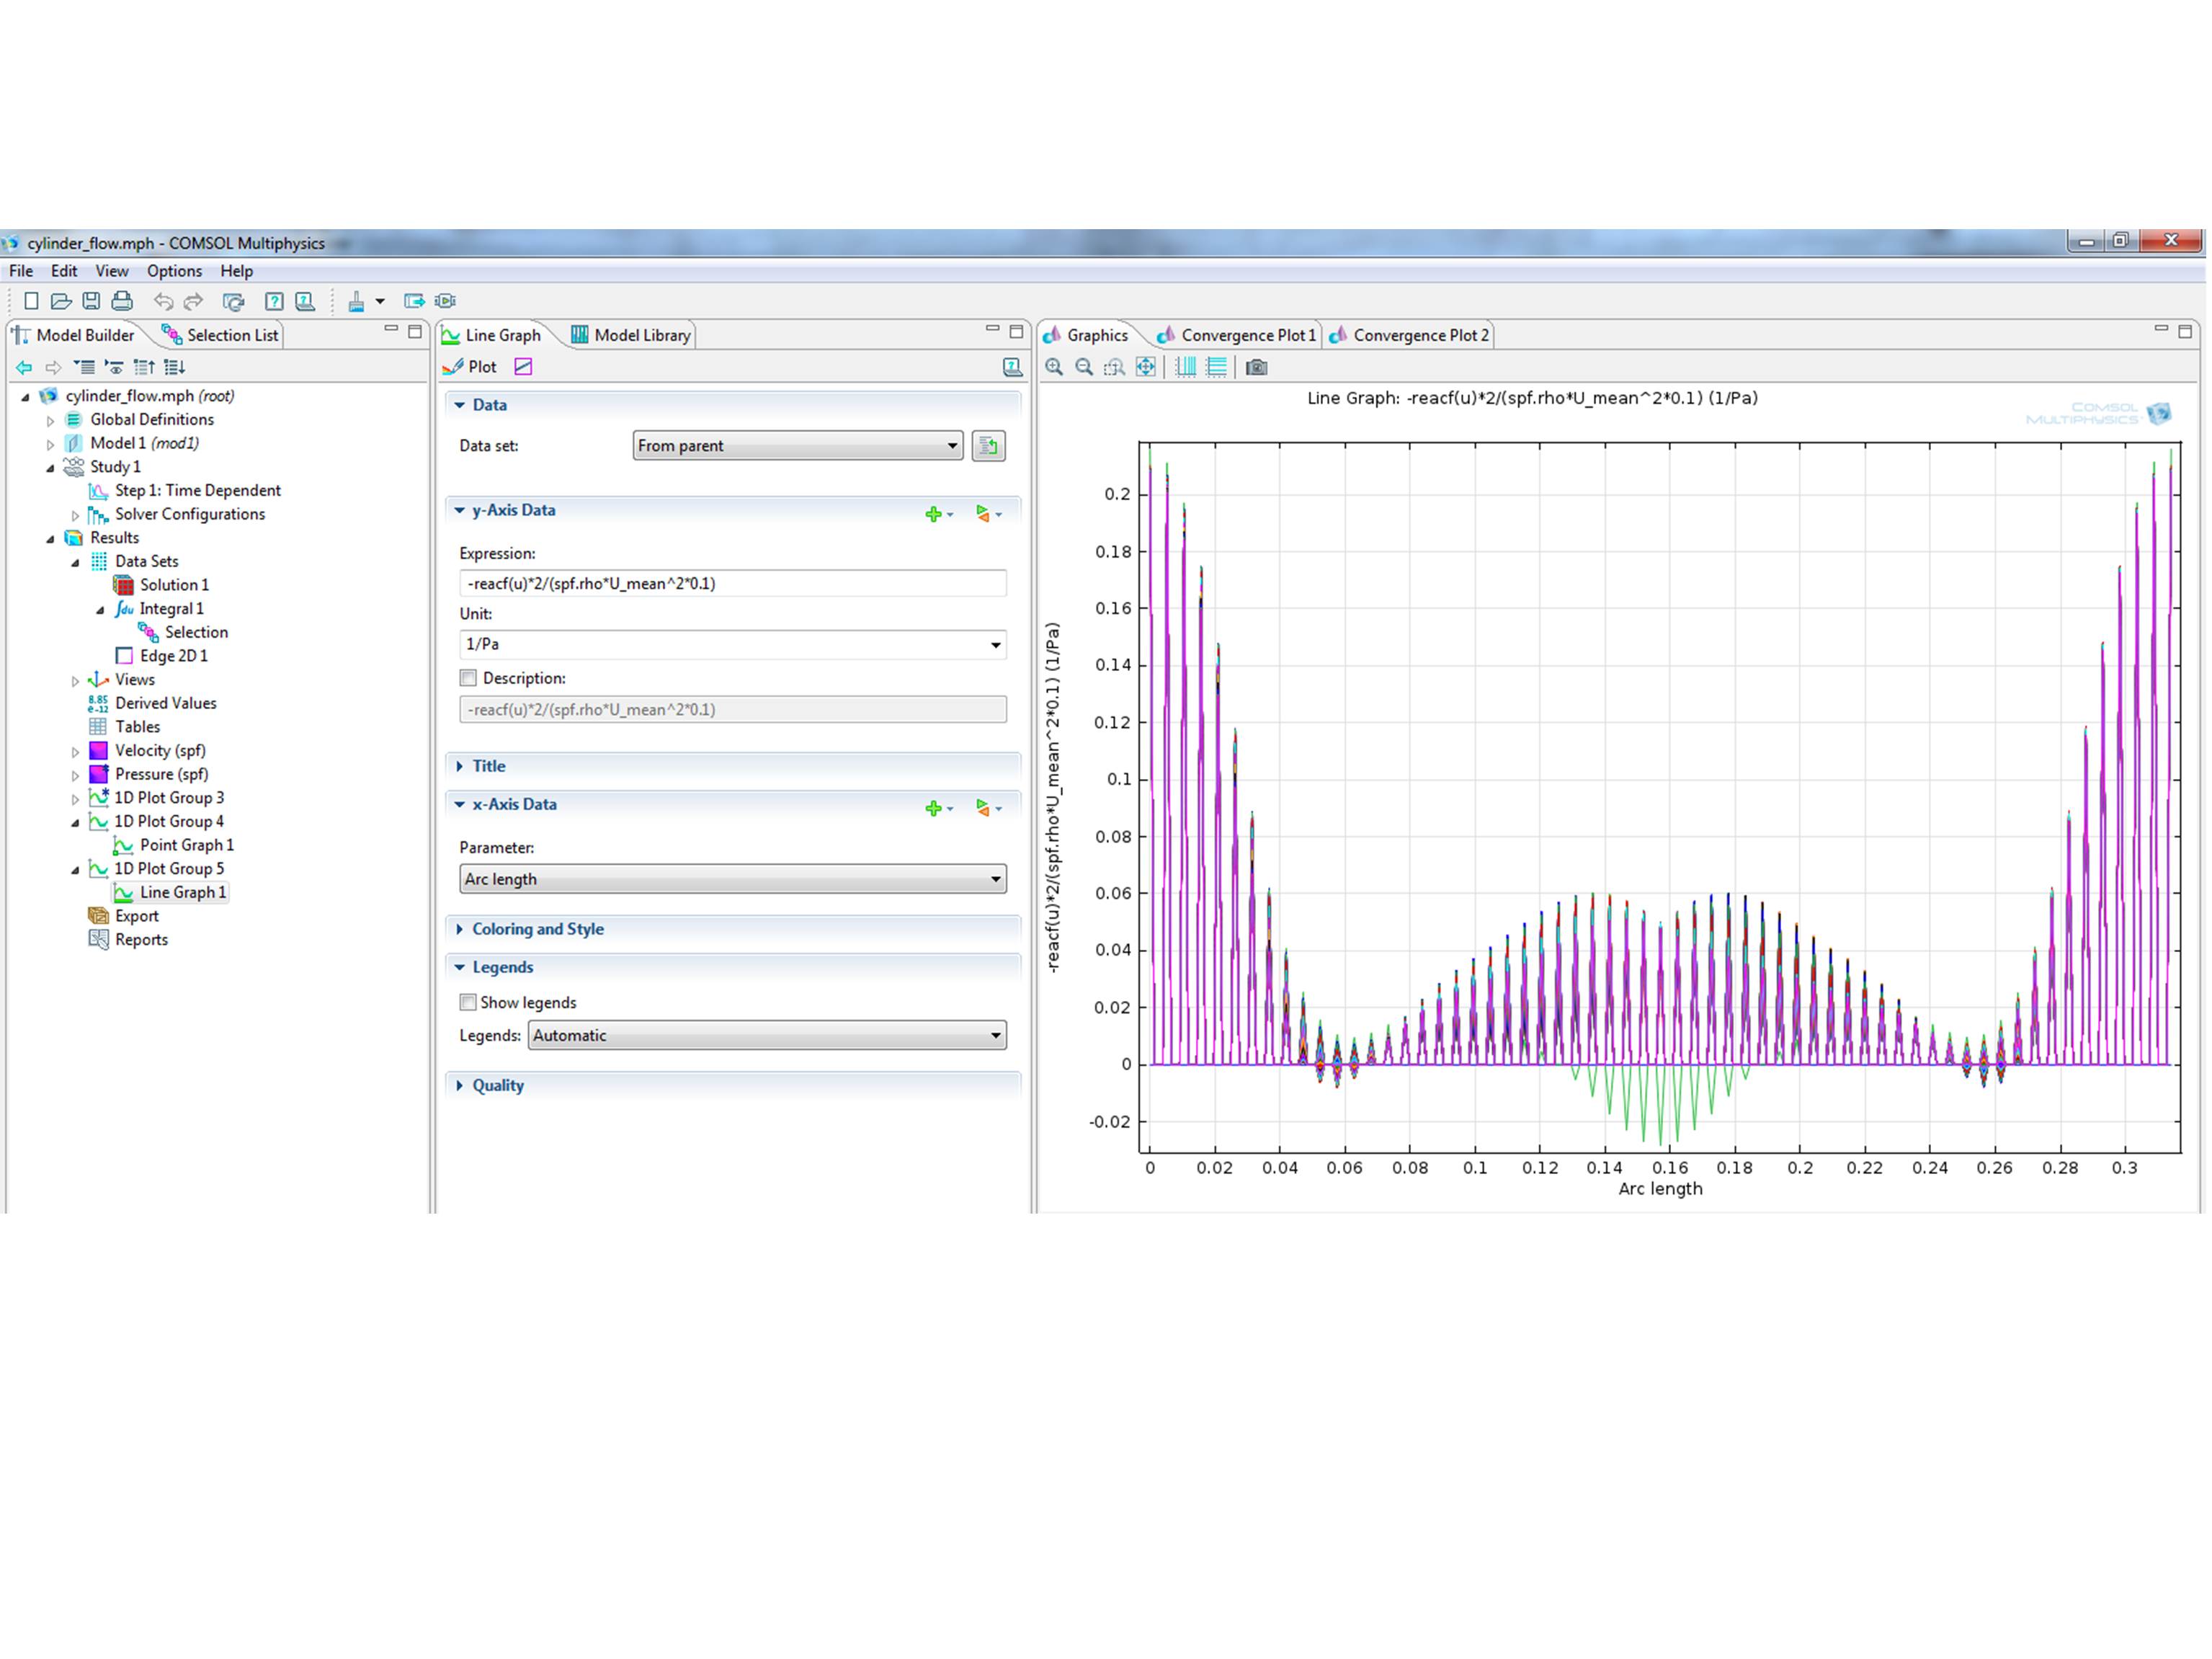Expand the Coloring and Style section
Image resolution: width=2212 pixels, height=1659 pixels.
click(537, 929)
